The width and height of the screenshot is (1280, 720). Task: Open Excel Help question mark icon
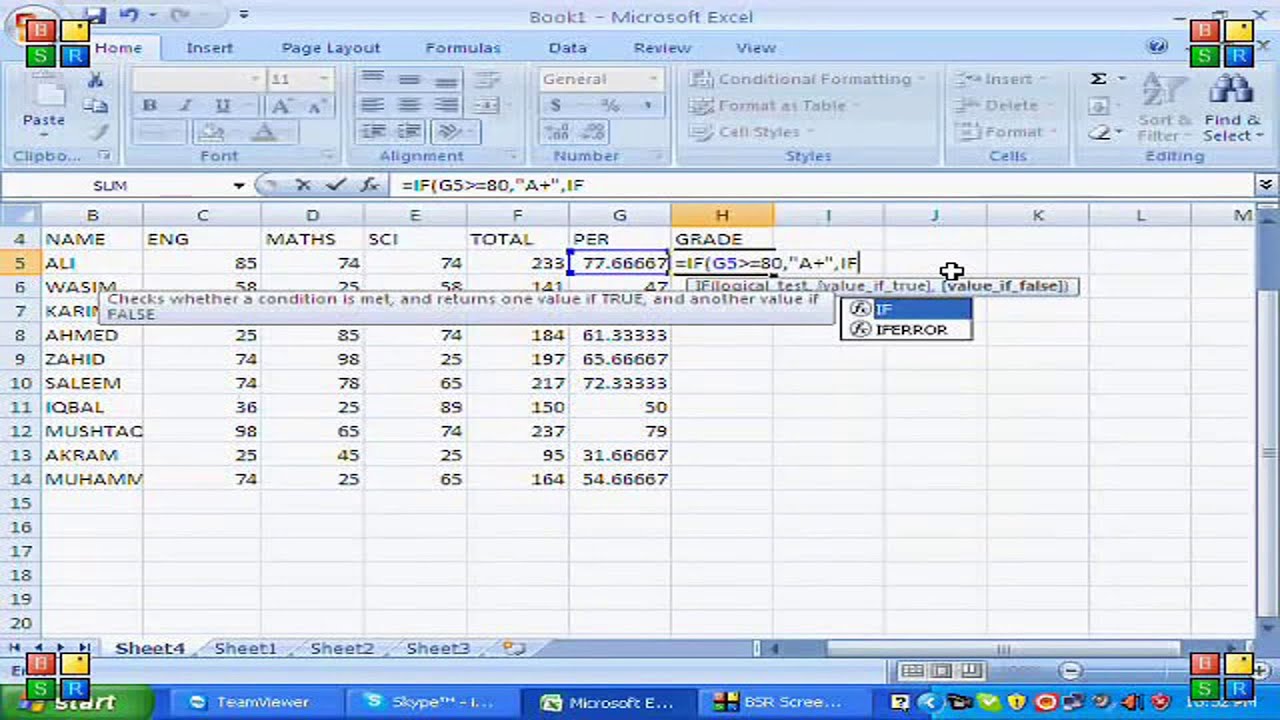tap(1157, 46)
